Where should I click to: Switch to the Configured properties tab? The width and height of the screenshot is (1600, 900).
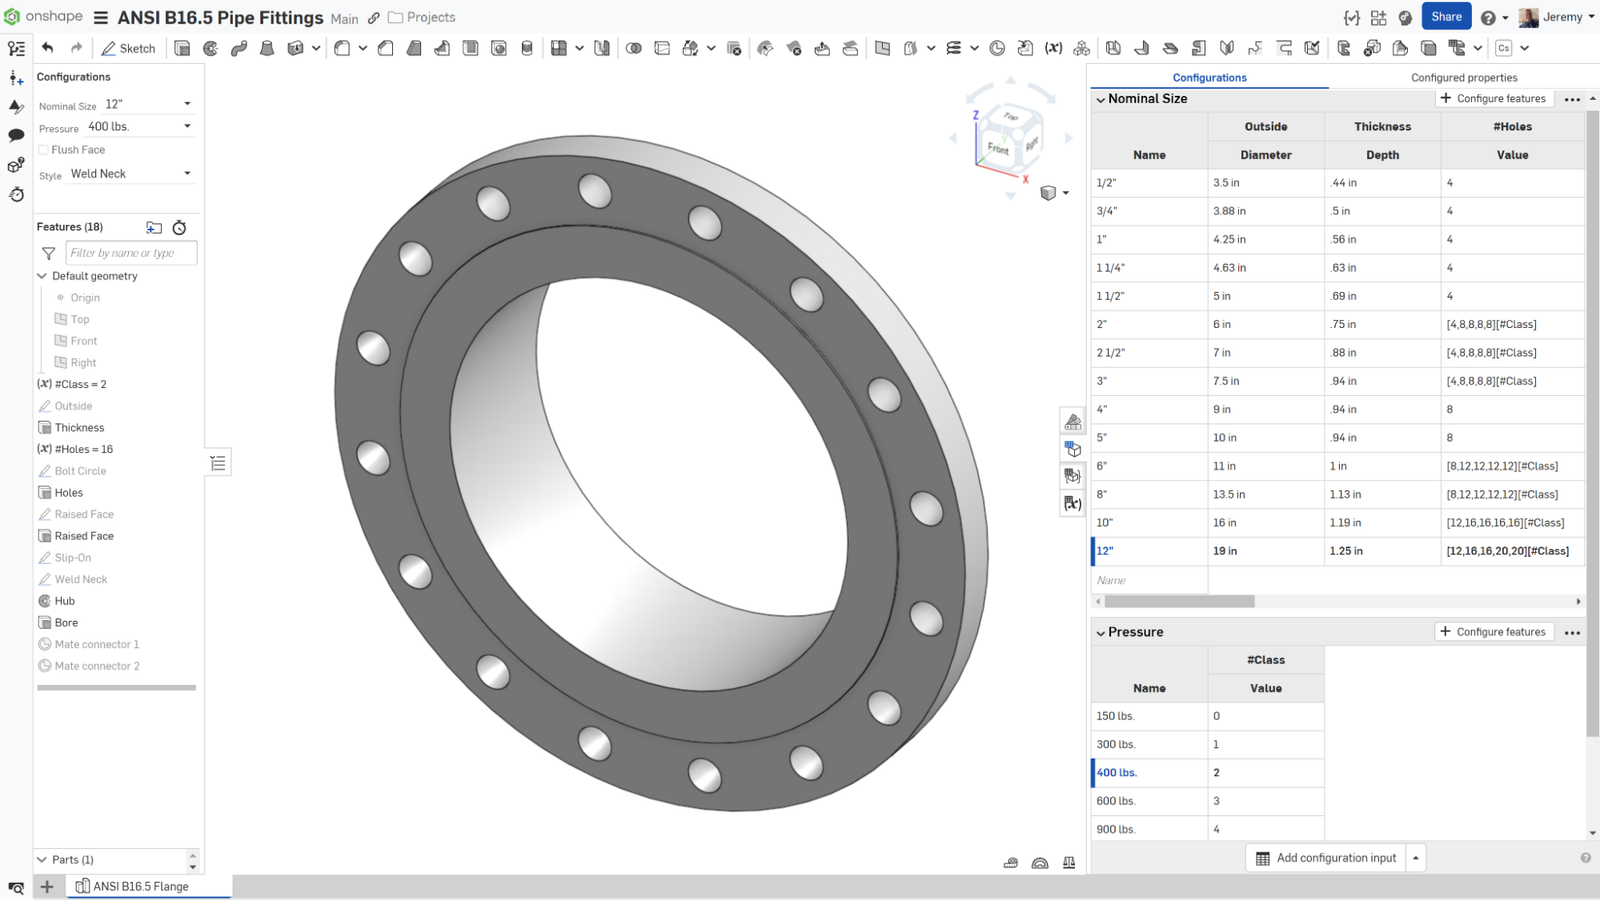(x=1463, y=77)
